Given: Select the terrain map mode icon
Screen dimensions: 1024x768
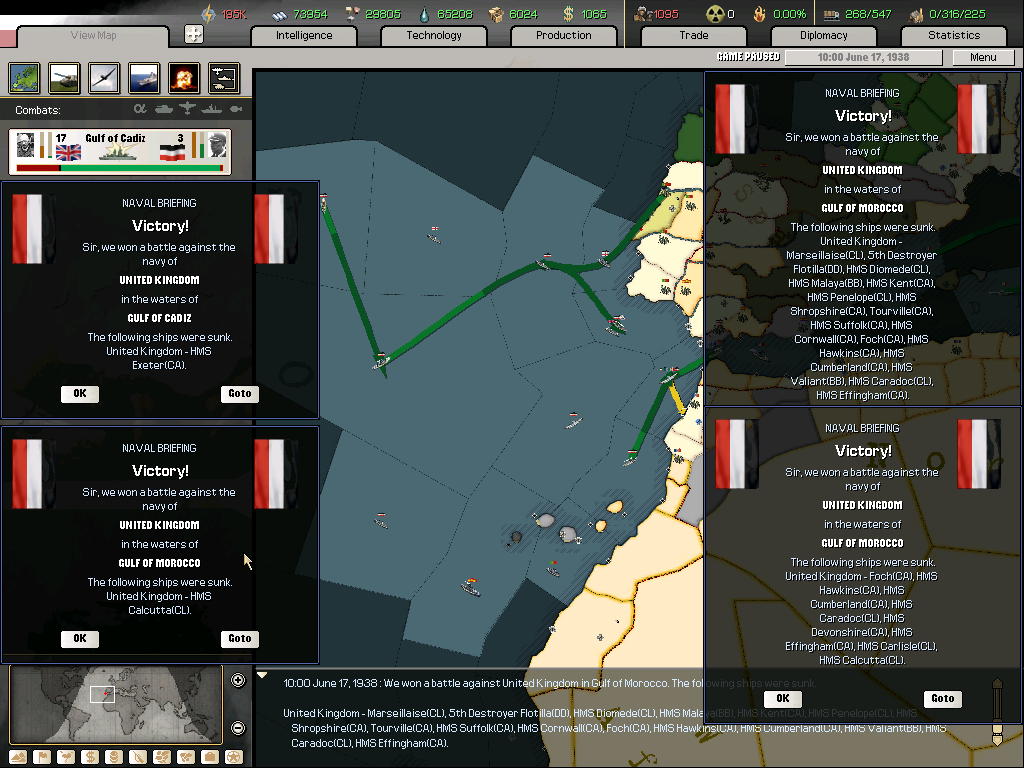Looking at the screenshot, I should point(24,77).
